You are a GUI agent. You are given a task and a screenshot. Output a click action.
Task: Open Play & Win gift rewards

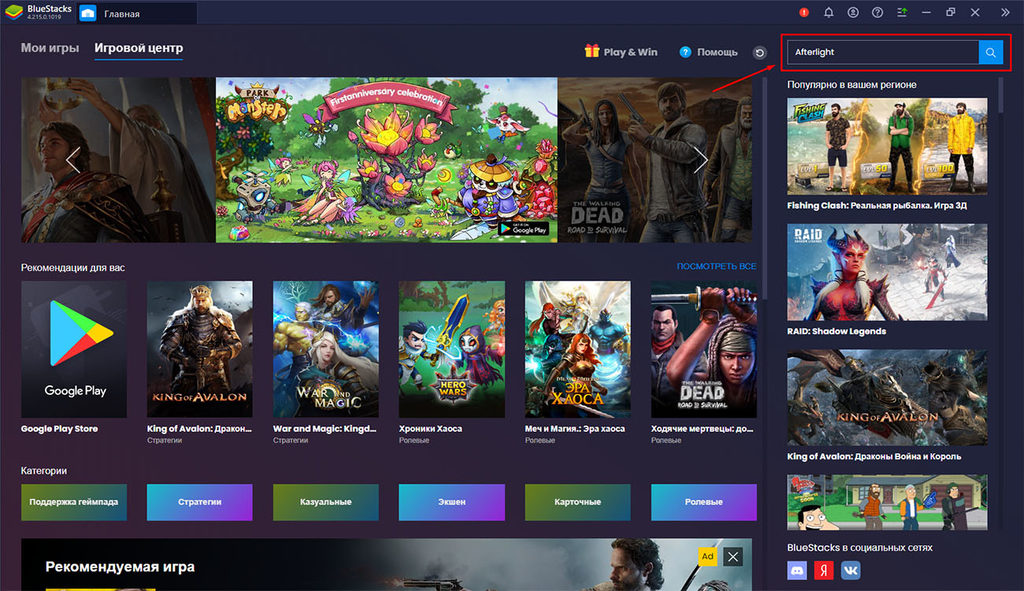(621, 52)
